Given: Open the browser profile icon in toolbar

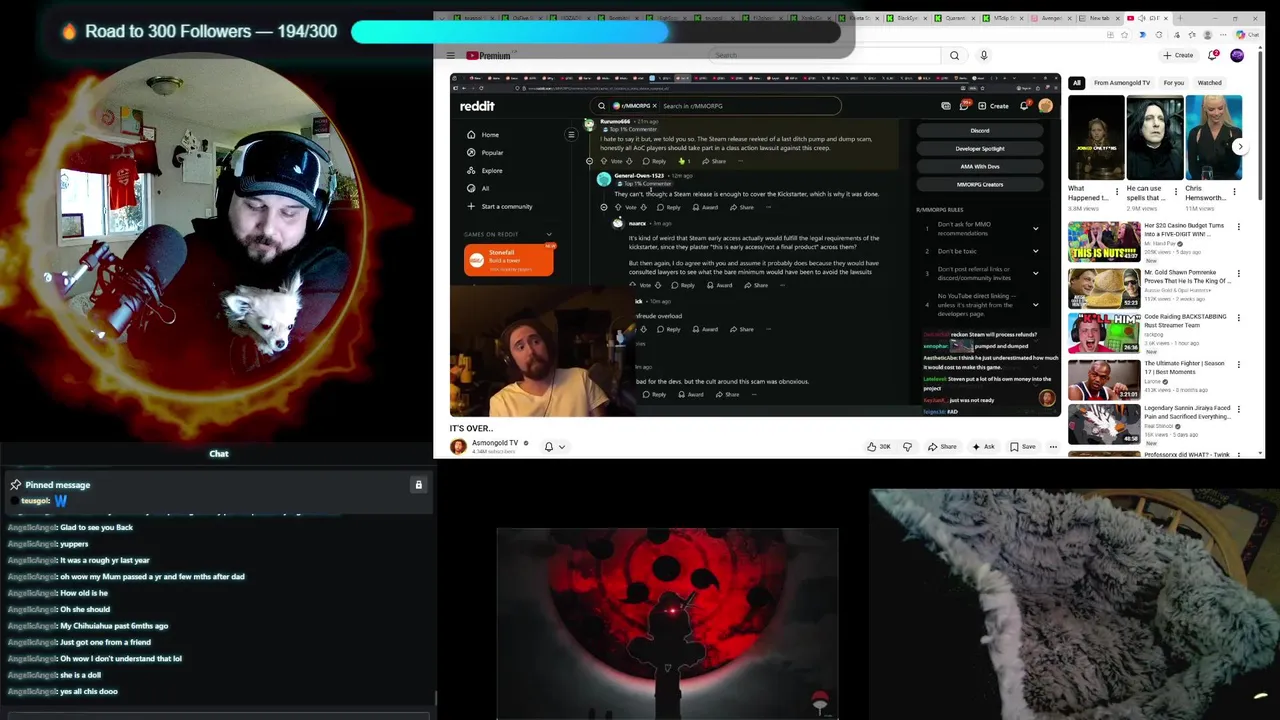Looking at the screenshot, I should (1207, 35).
